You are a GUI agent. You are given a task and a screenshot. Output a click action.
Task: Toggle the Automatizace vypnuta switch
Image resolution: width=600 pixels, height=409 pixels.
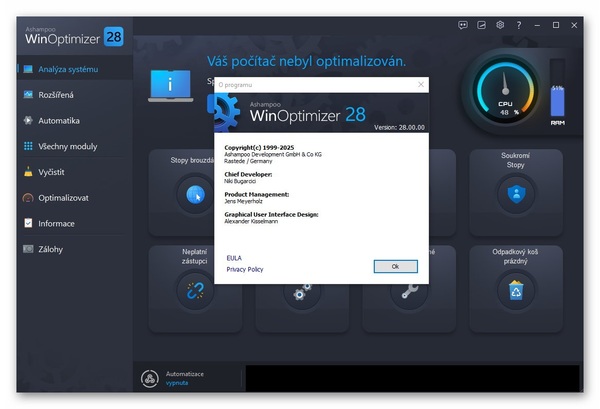[x=149, y=378]
